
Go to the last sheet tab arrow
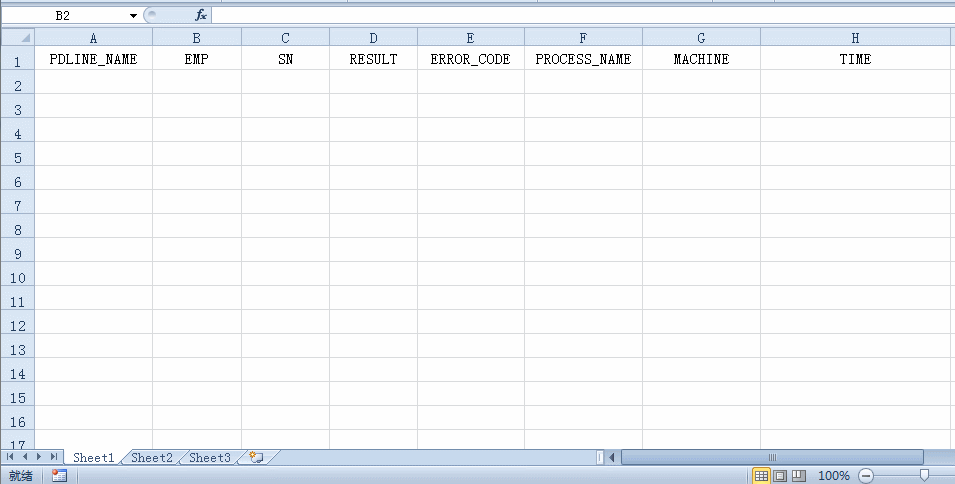(53, 457)
